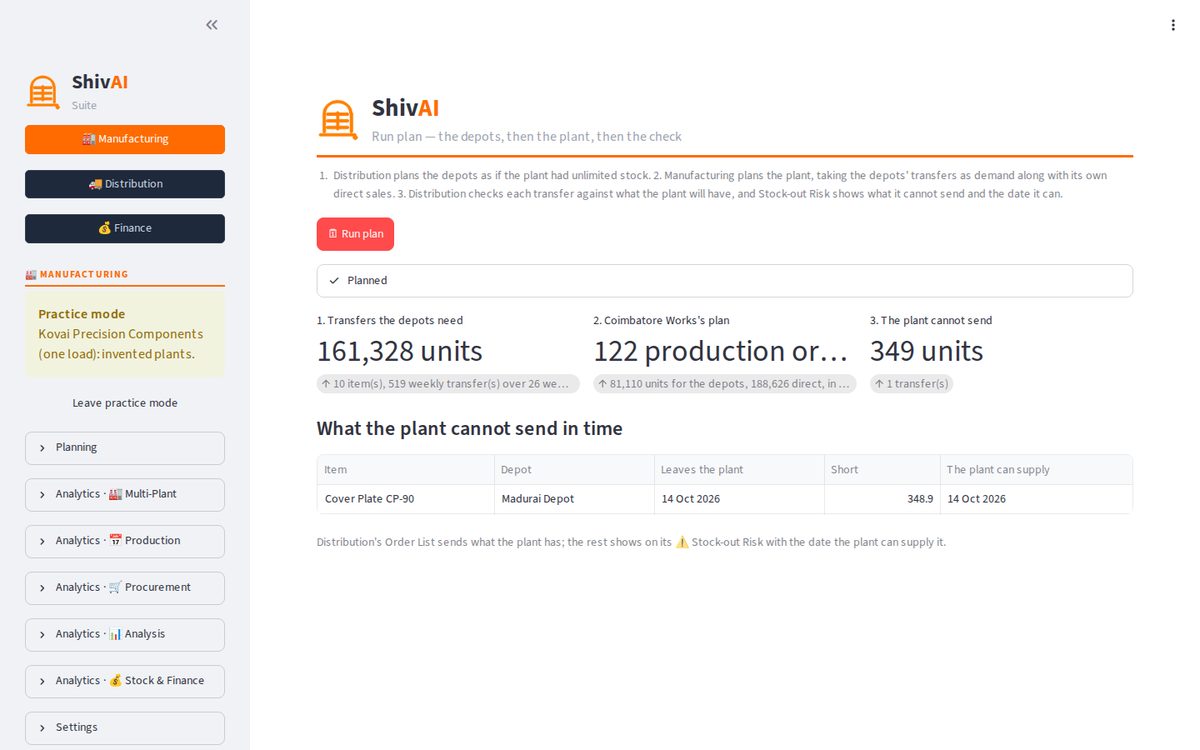Select the Cover Plate CP-90 cell

point(405,499)
